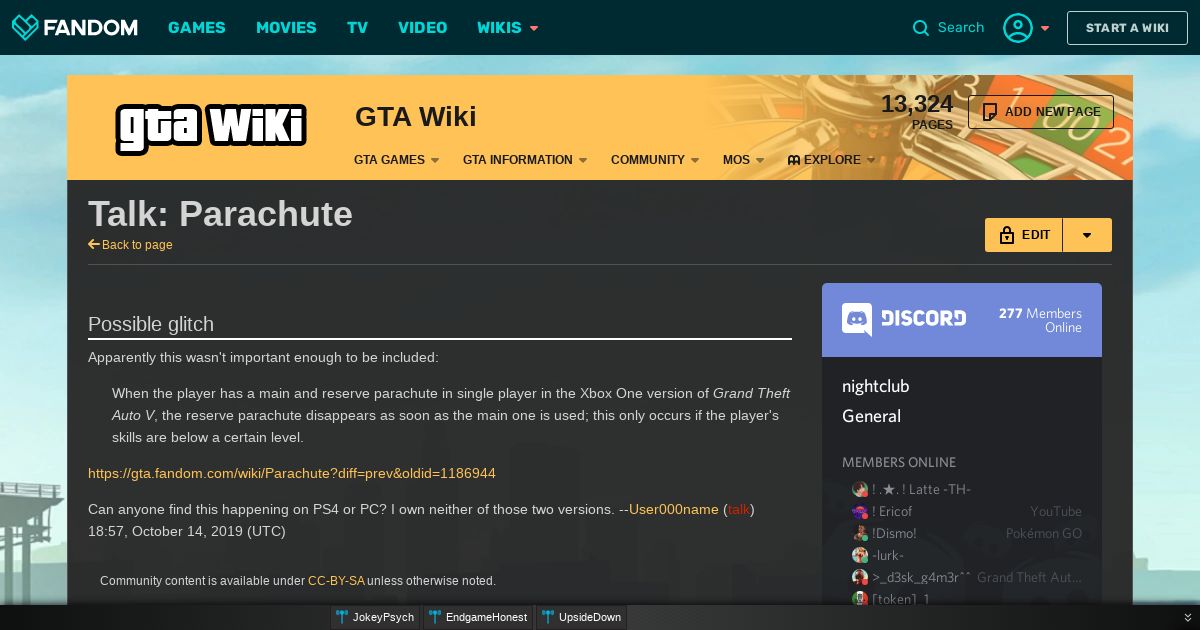Click the search magnifier icon
Viewport: 1200px width, 630px height.
coord(921,28)
